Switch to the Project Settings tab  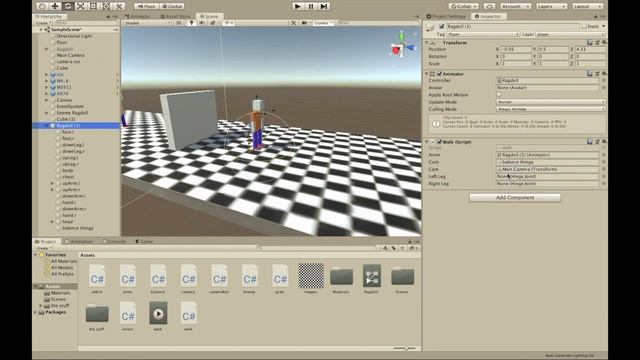tap(446, 16)
